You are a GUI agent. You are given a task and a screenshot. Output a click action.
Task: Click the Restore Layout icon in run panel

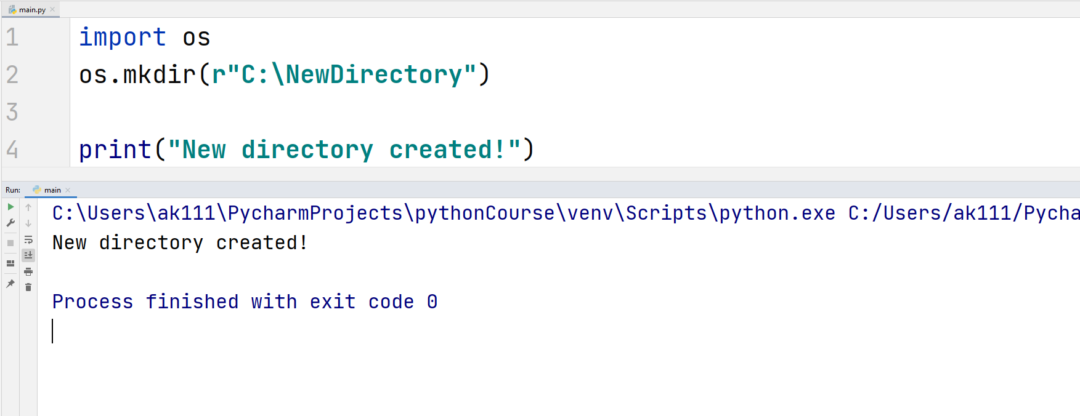10,263
